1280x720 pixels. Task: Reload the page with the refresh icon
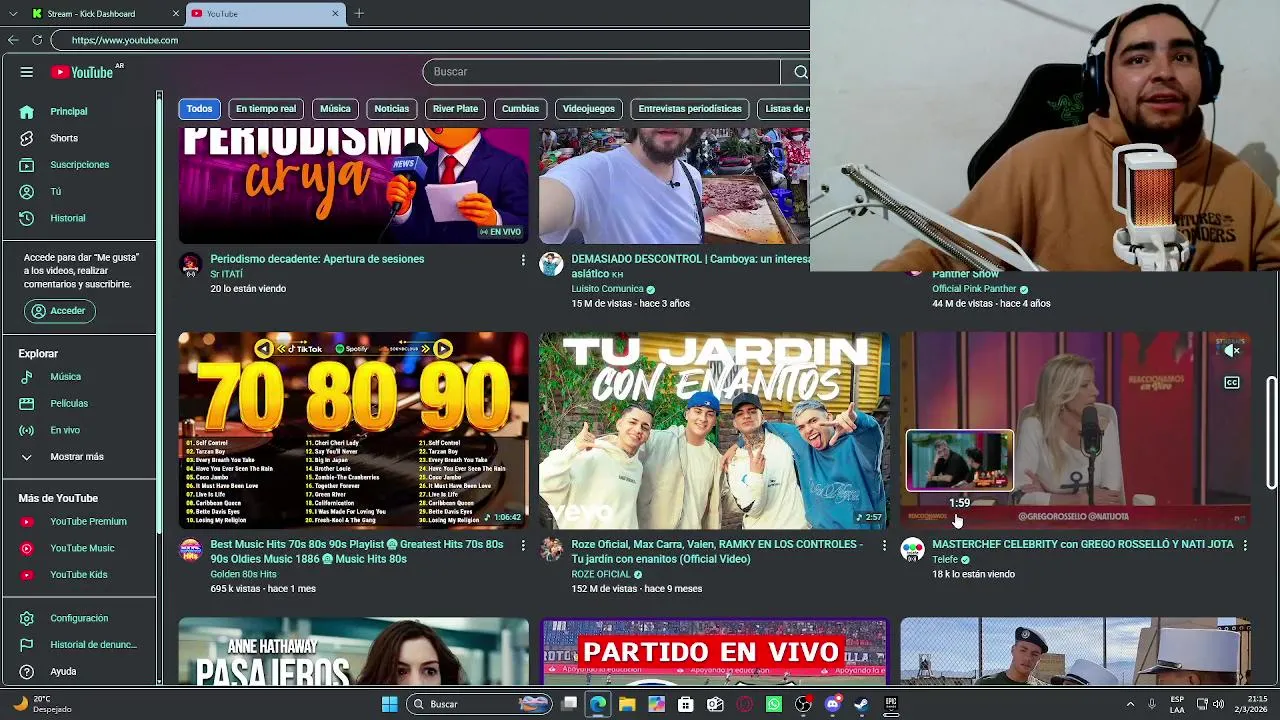[x=37, y=40]
